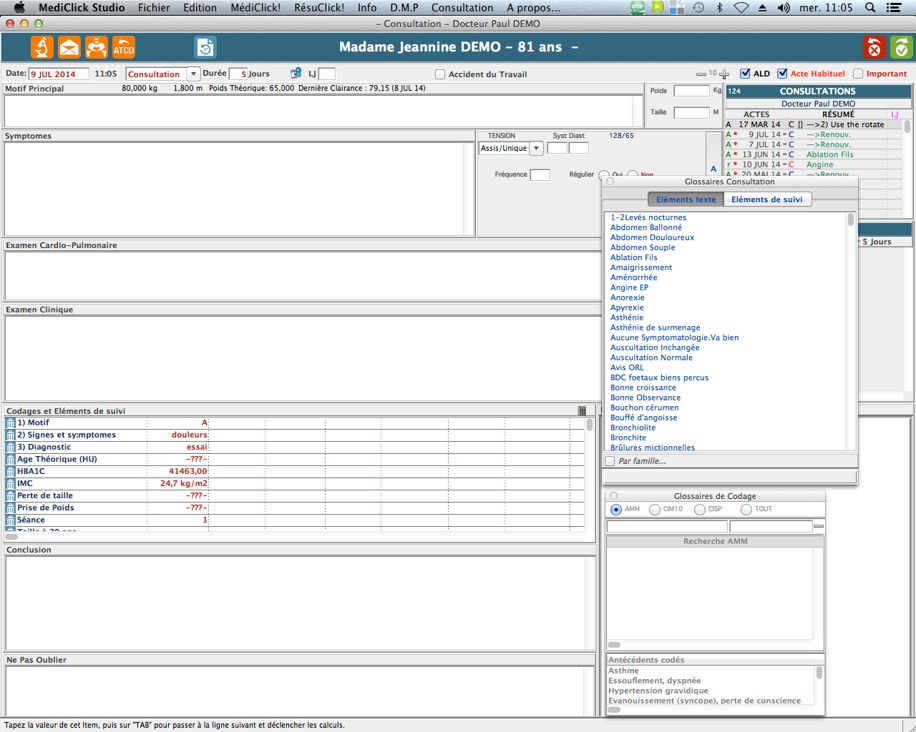Switch to Eléments de suivi tab
This screenshot has width=916, height=732.
[x=766, y=199]
